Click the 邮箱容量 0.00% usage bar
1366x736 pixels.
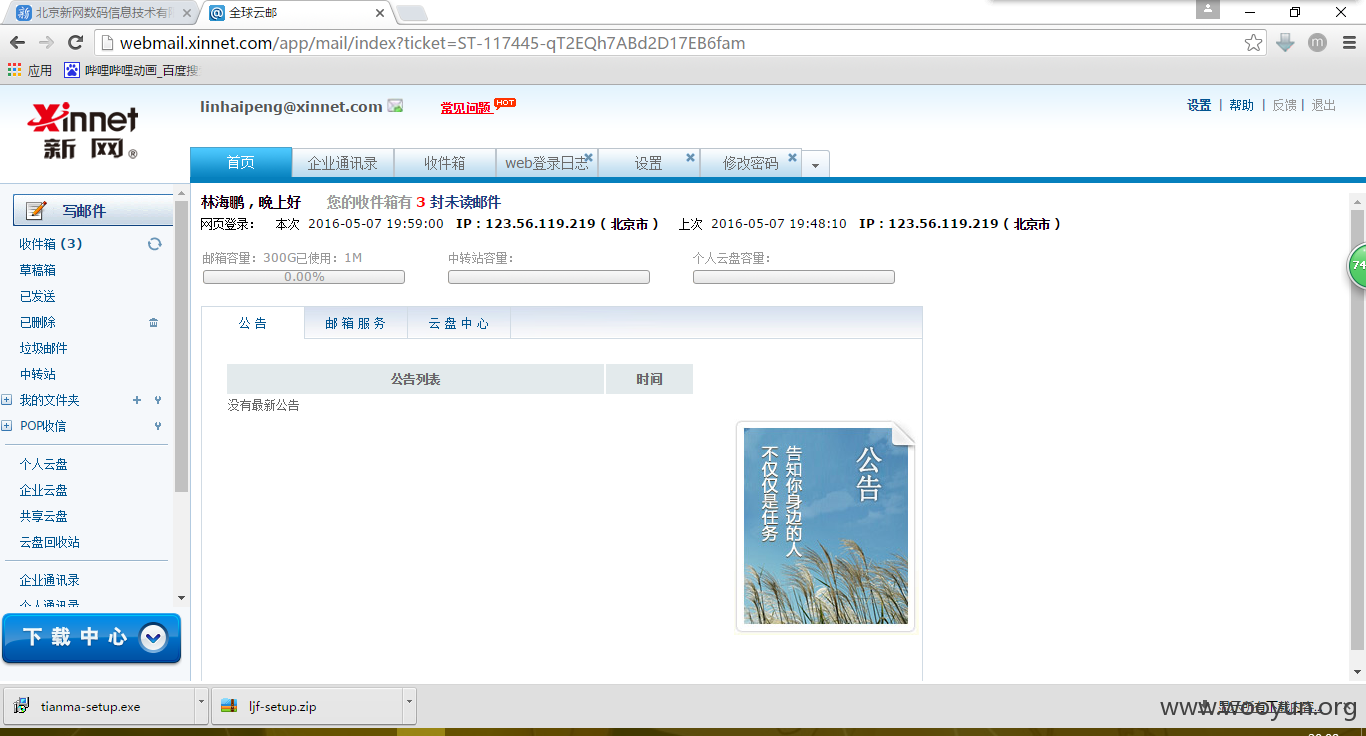(304, 277)
